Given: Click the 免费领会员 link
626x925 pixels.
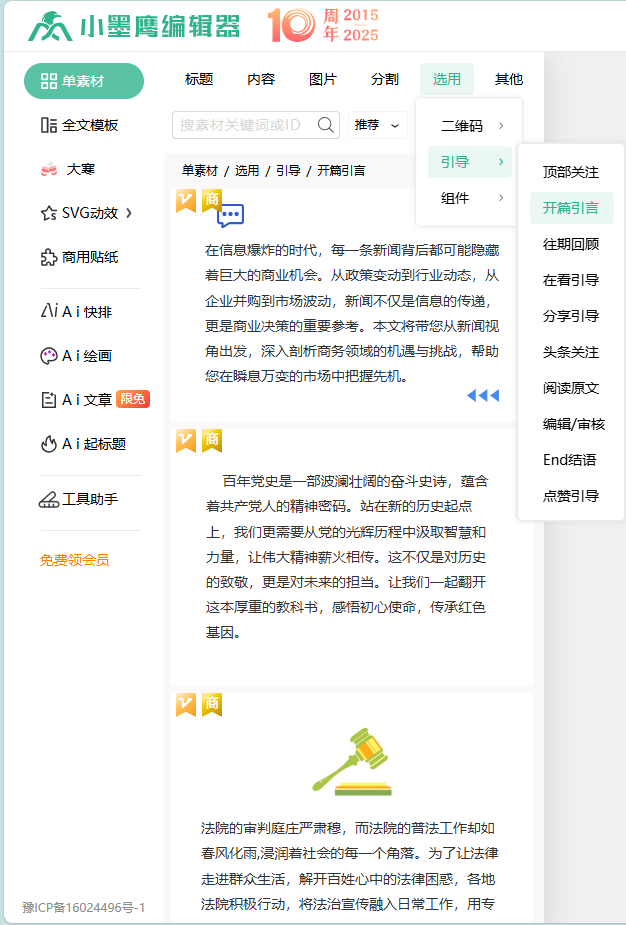Looking at the screenshot, I should pos(74,560).
